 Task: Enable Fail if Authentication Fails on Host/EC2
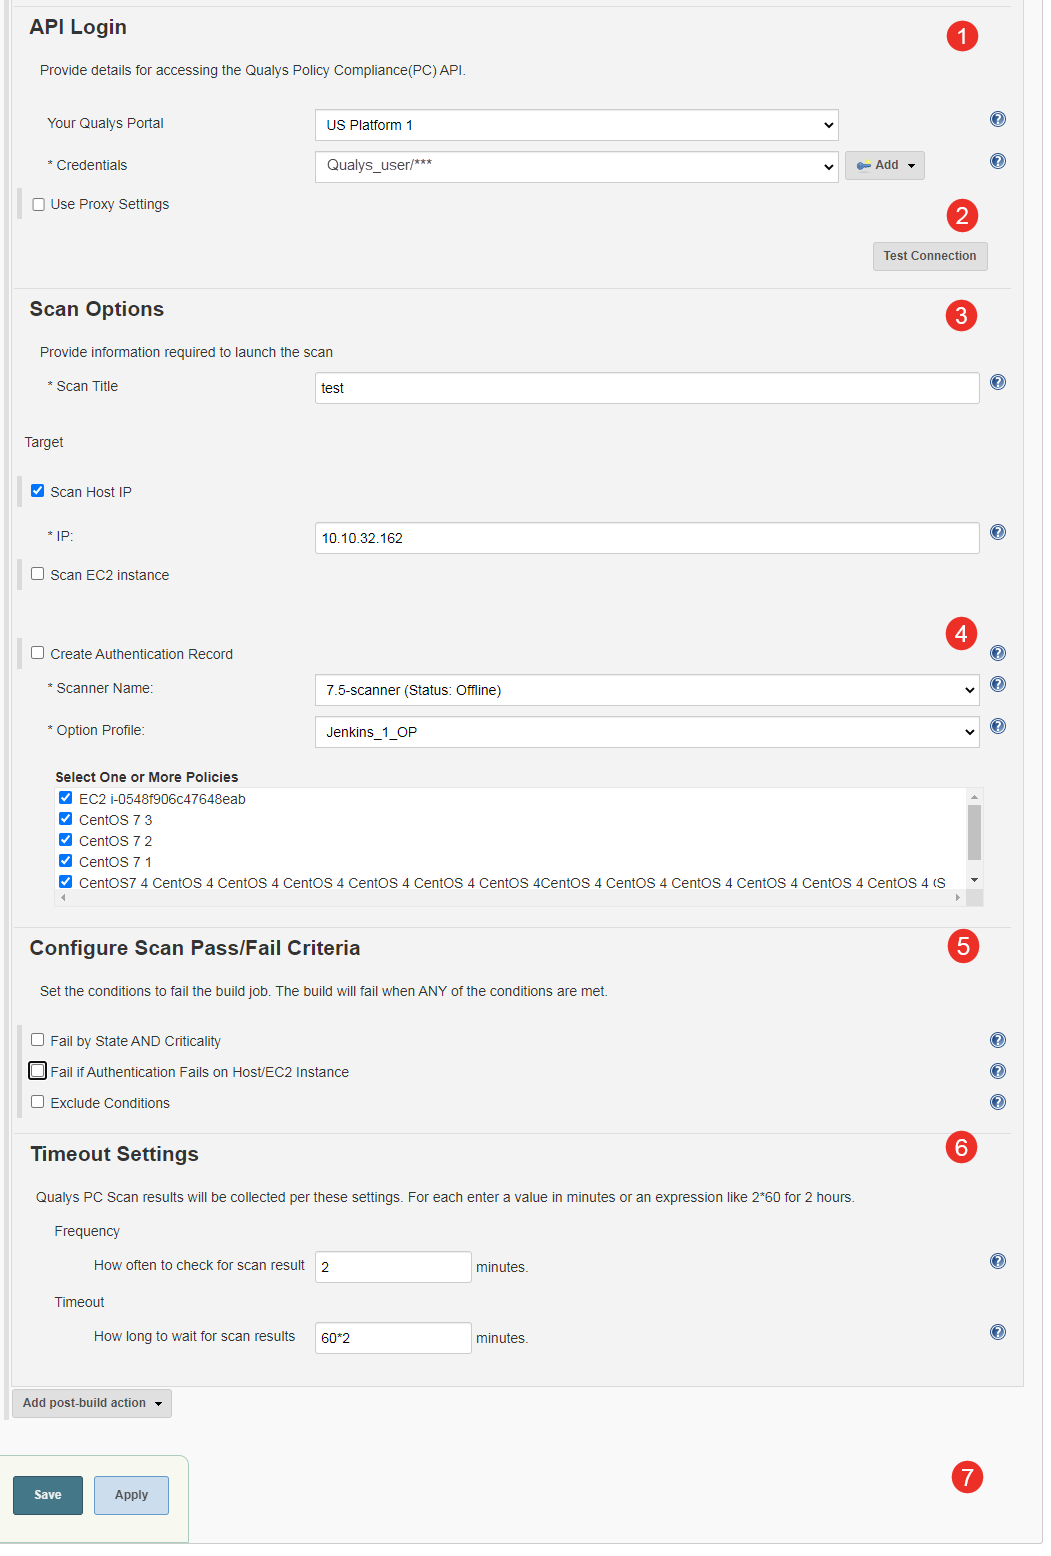point(38,1071)
